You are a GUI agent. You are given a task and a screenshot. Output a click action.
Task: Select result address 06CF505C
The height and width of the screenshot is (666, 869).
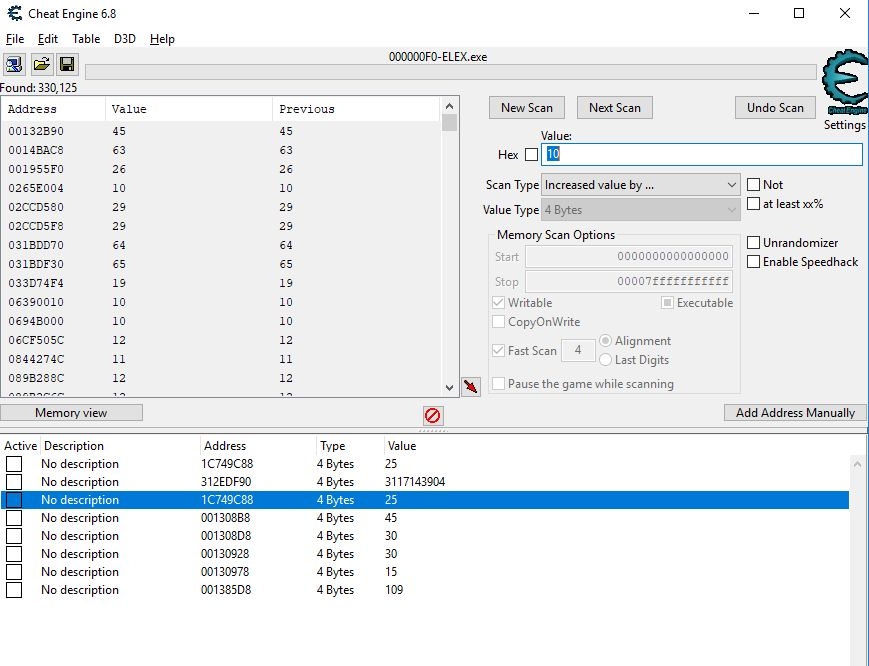tap(36, 340)
